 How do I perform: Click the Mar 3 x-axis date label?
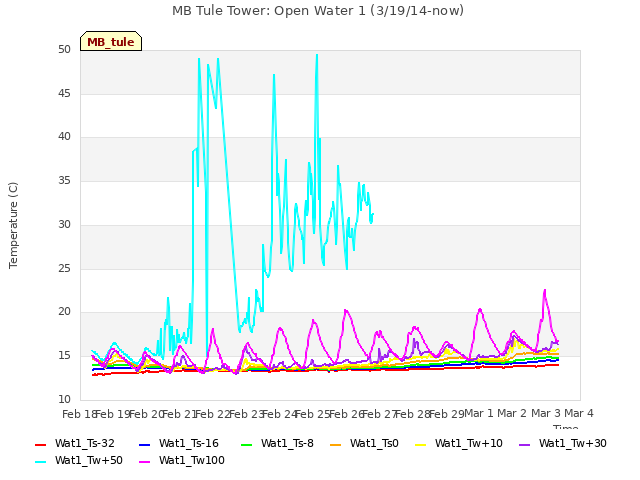(546, 413)
